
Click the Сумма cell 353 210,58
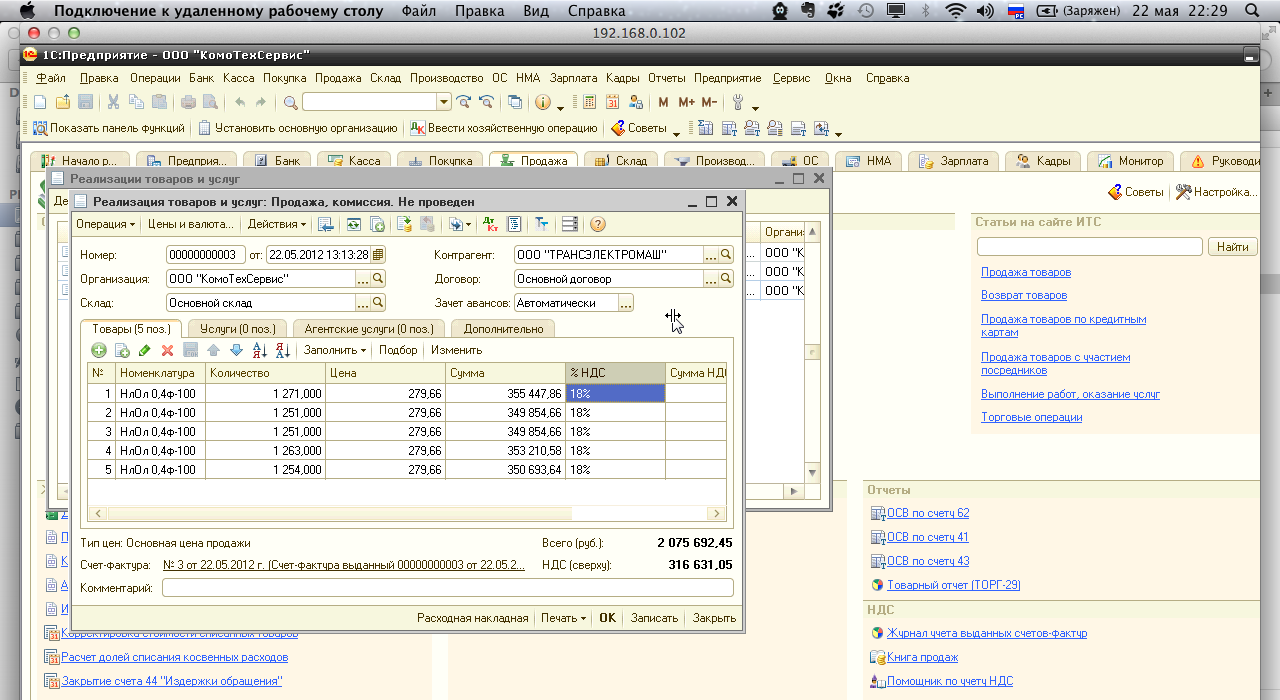[505, 451]
